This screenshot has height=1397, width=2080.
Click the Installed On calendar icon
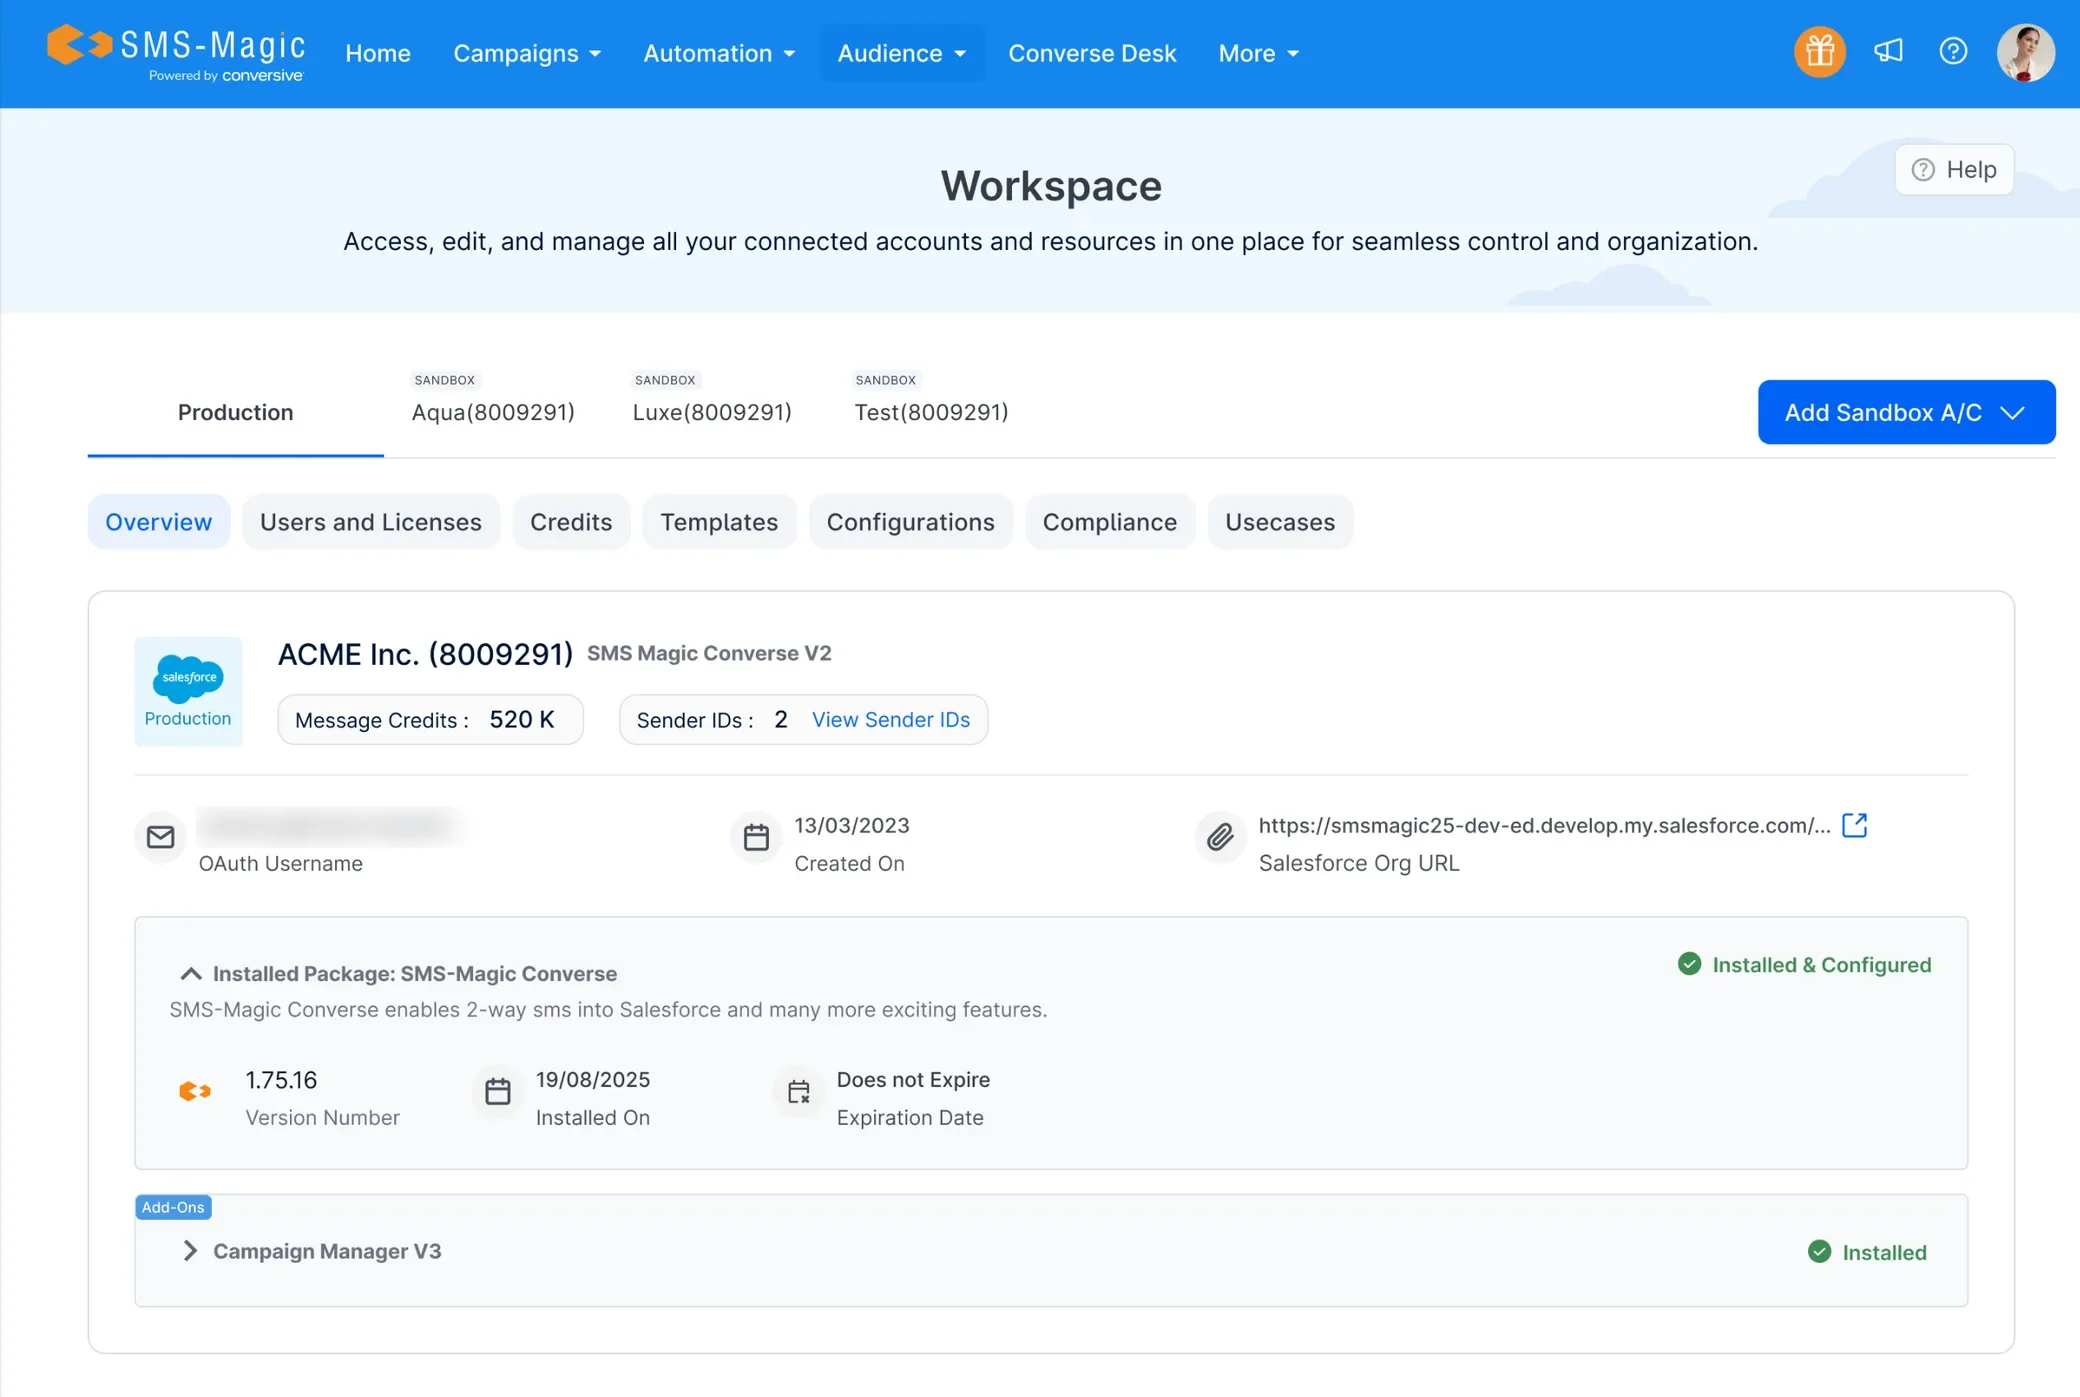coord(497,1091)
